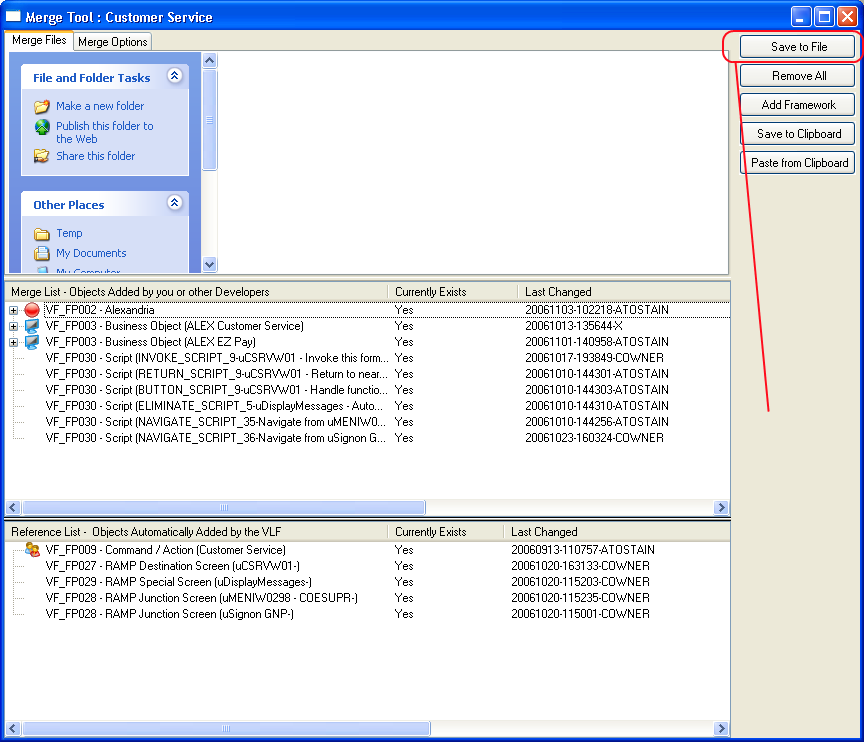Collapse the File and Folder Tasks panel
864x742 pixels.
[x=175, y=75]
